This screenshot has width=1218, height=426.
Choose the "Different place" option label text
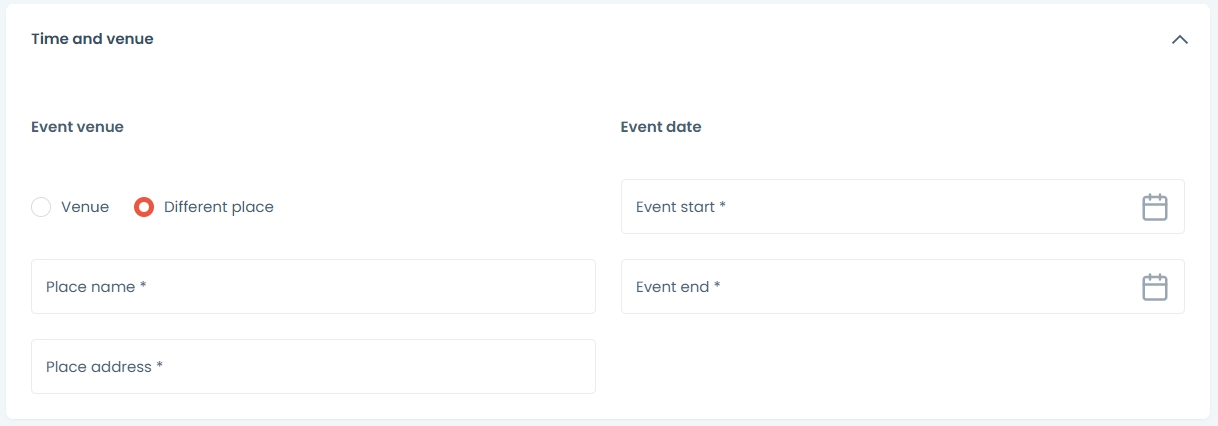(218, 207)
